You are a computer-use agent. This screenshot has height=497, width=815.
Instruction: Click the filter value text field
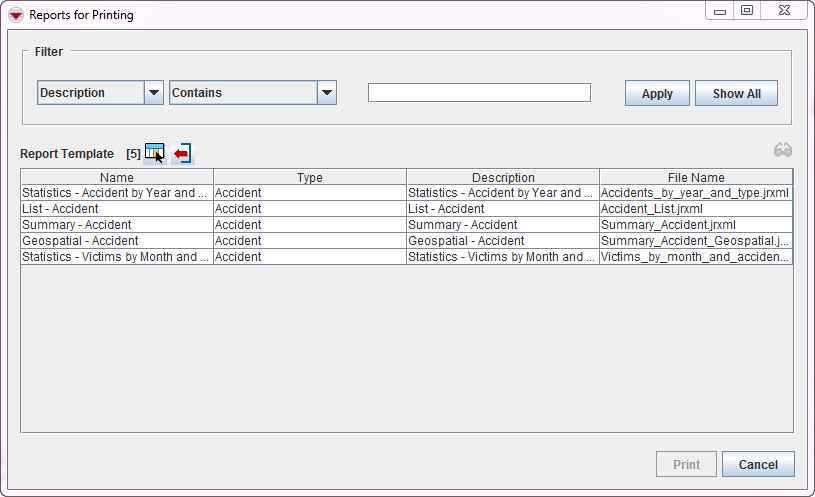tap(479, 93)
